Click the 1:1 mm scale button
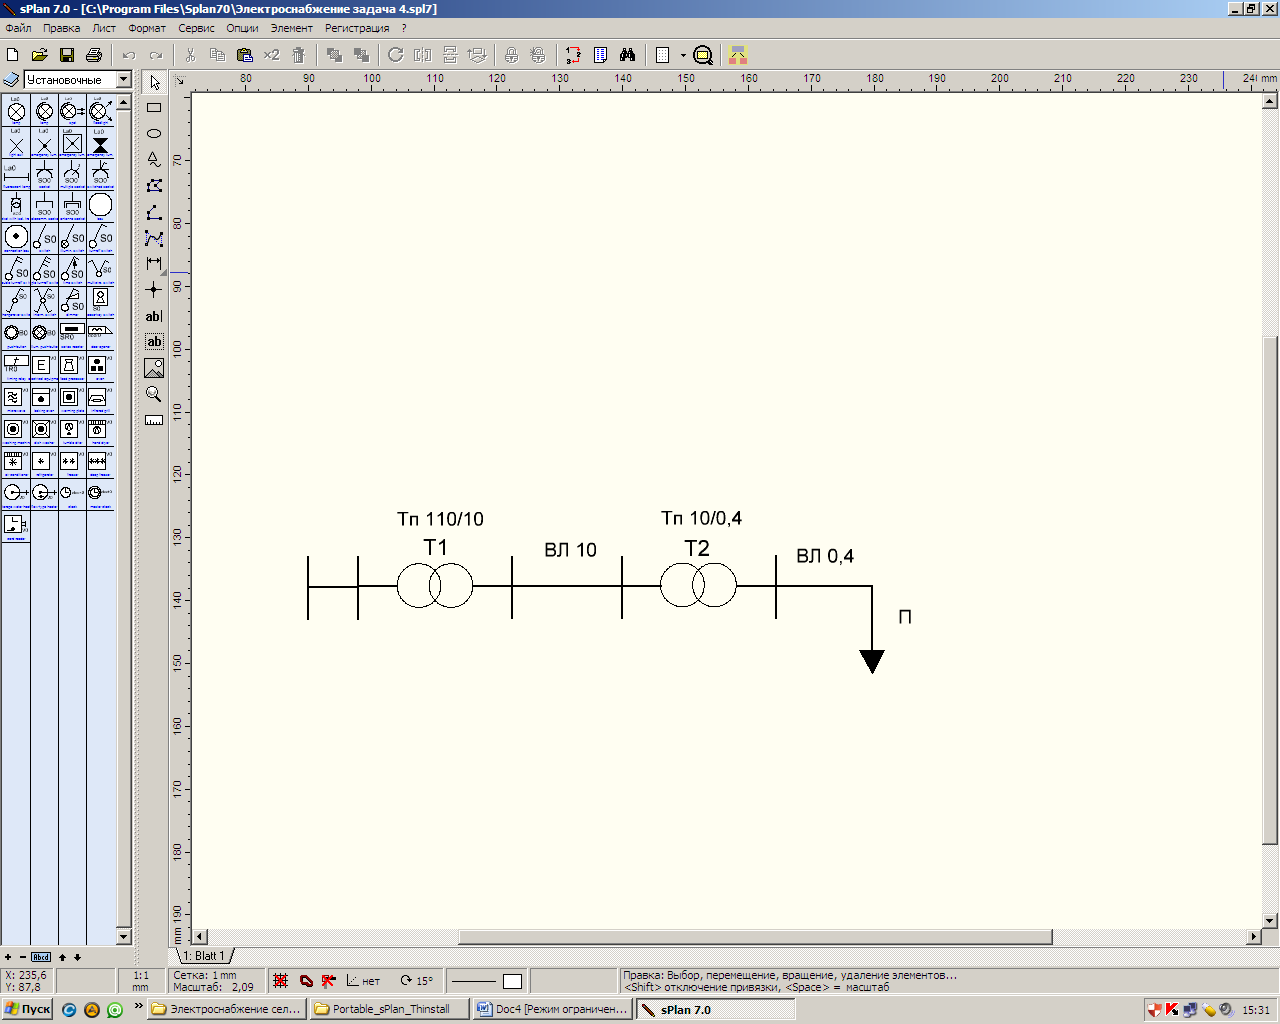This screenshot has width=1280, height=1024. pos(140,981)
